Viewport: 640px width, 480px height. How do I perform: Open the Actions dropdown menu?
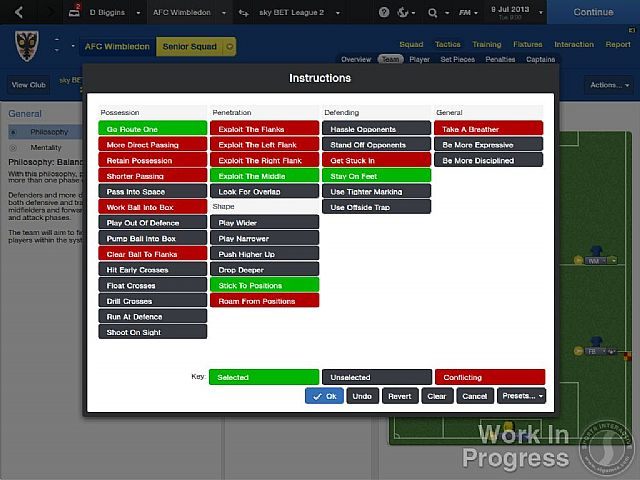pyautogui.click(x=608, y=85)
